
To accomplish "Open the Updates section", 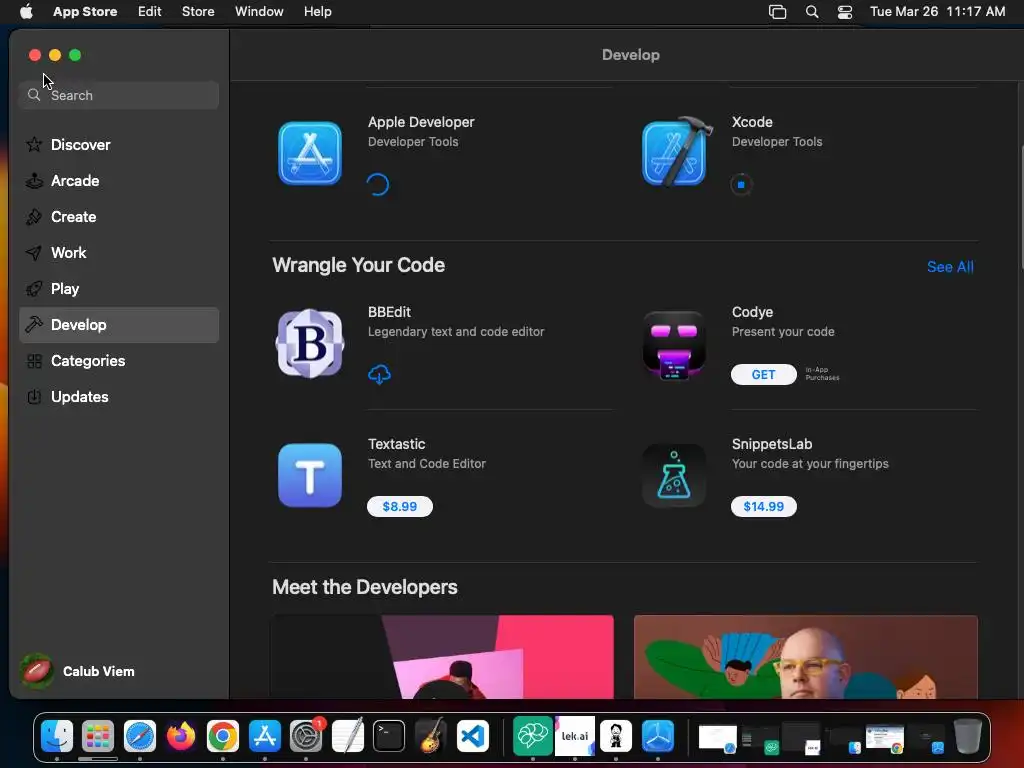I will pyautogui.click(x=119, y=396).
